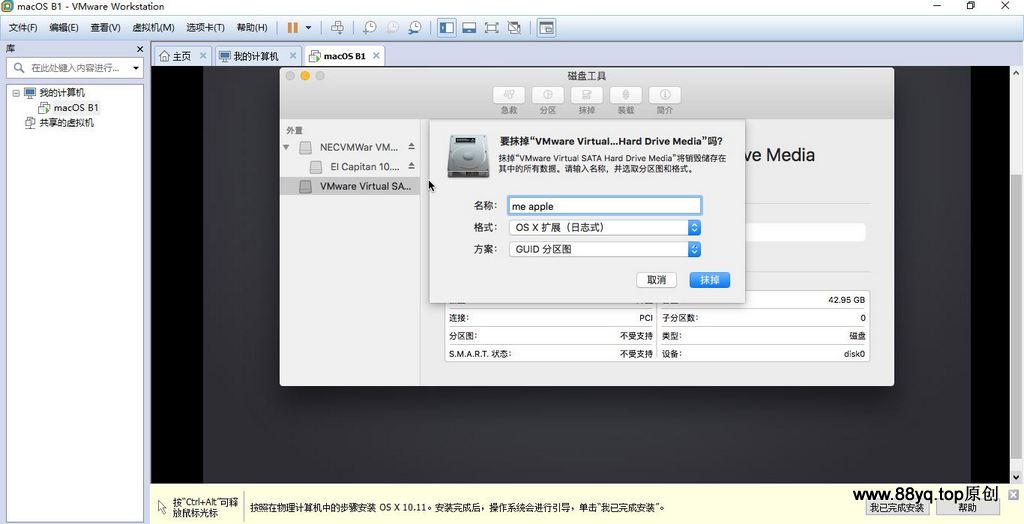Open the 格式 format dropdown (OS X 扩展)
This screenshot has height=524, width=1024.
coord(605,227)
